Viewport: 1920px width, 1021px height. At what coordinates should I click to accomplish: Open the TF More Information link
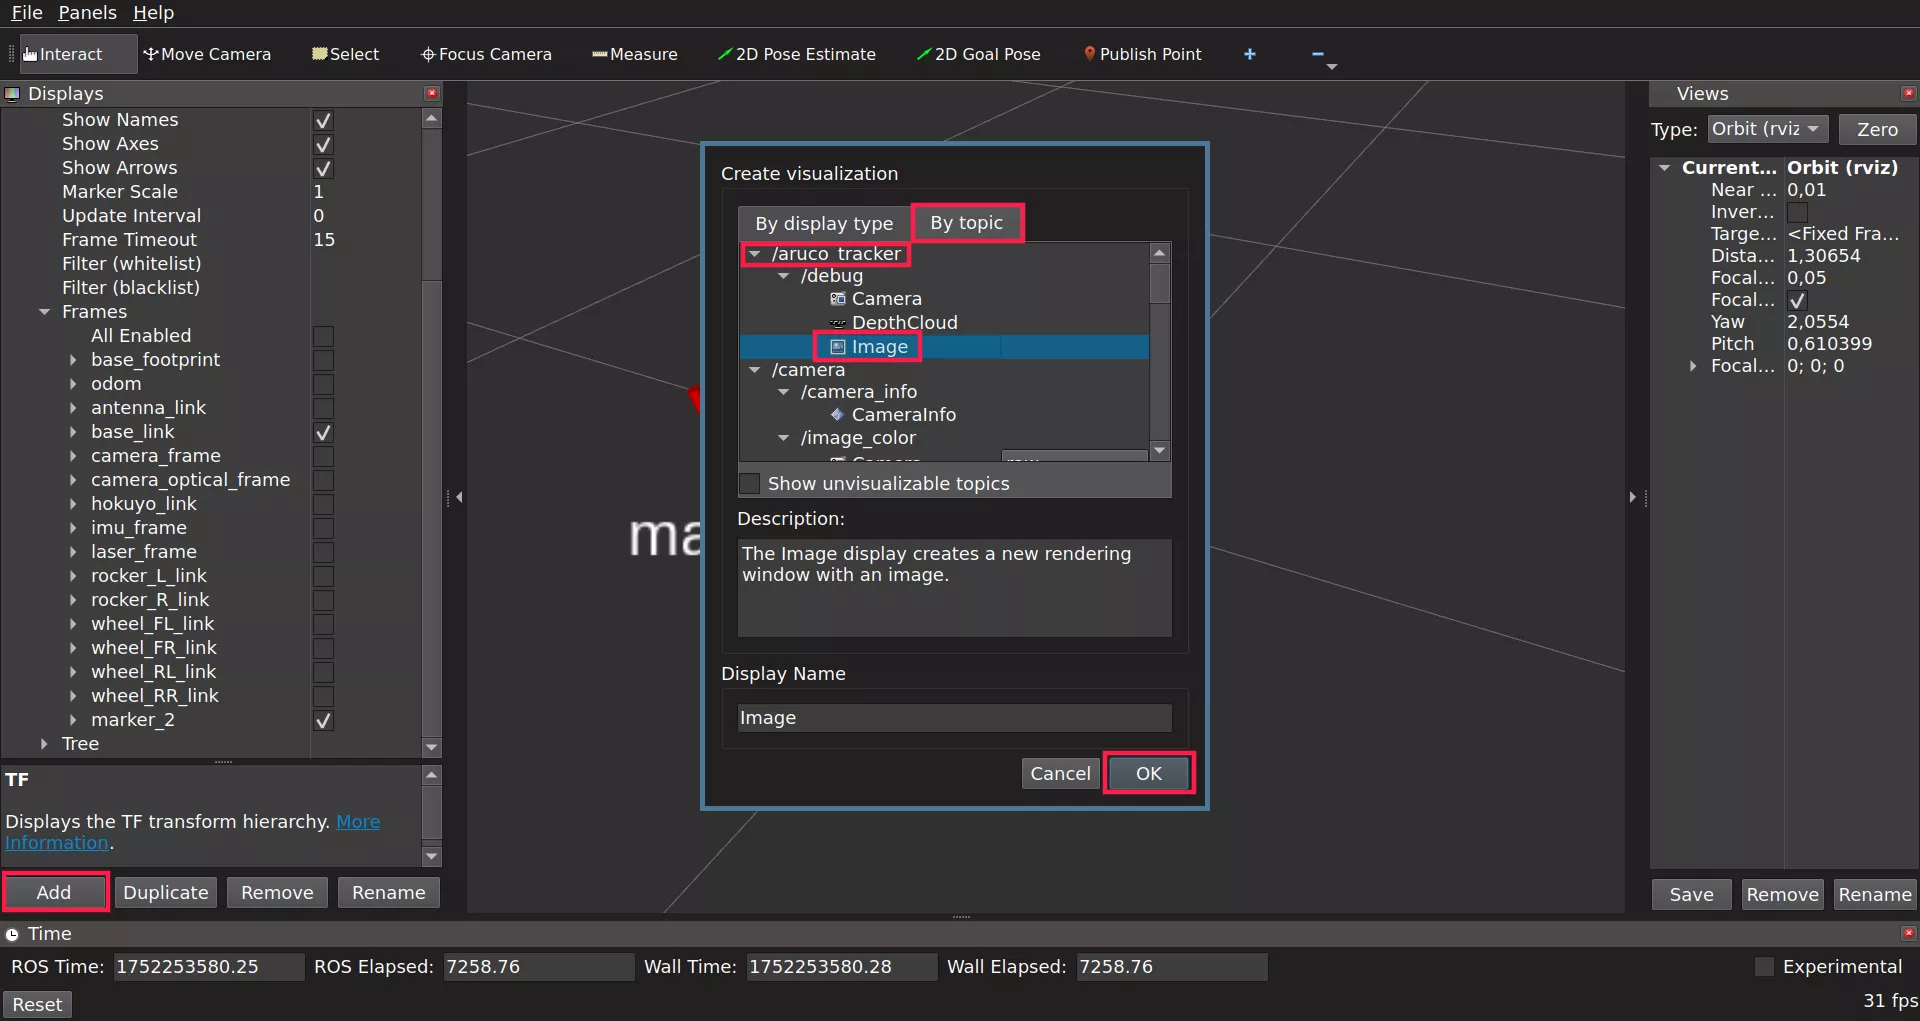pos(357,822)
